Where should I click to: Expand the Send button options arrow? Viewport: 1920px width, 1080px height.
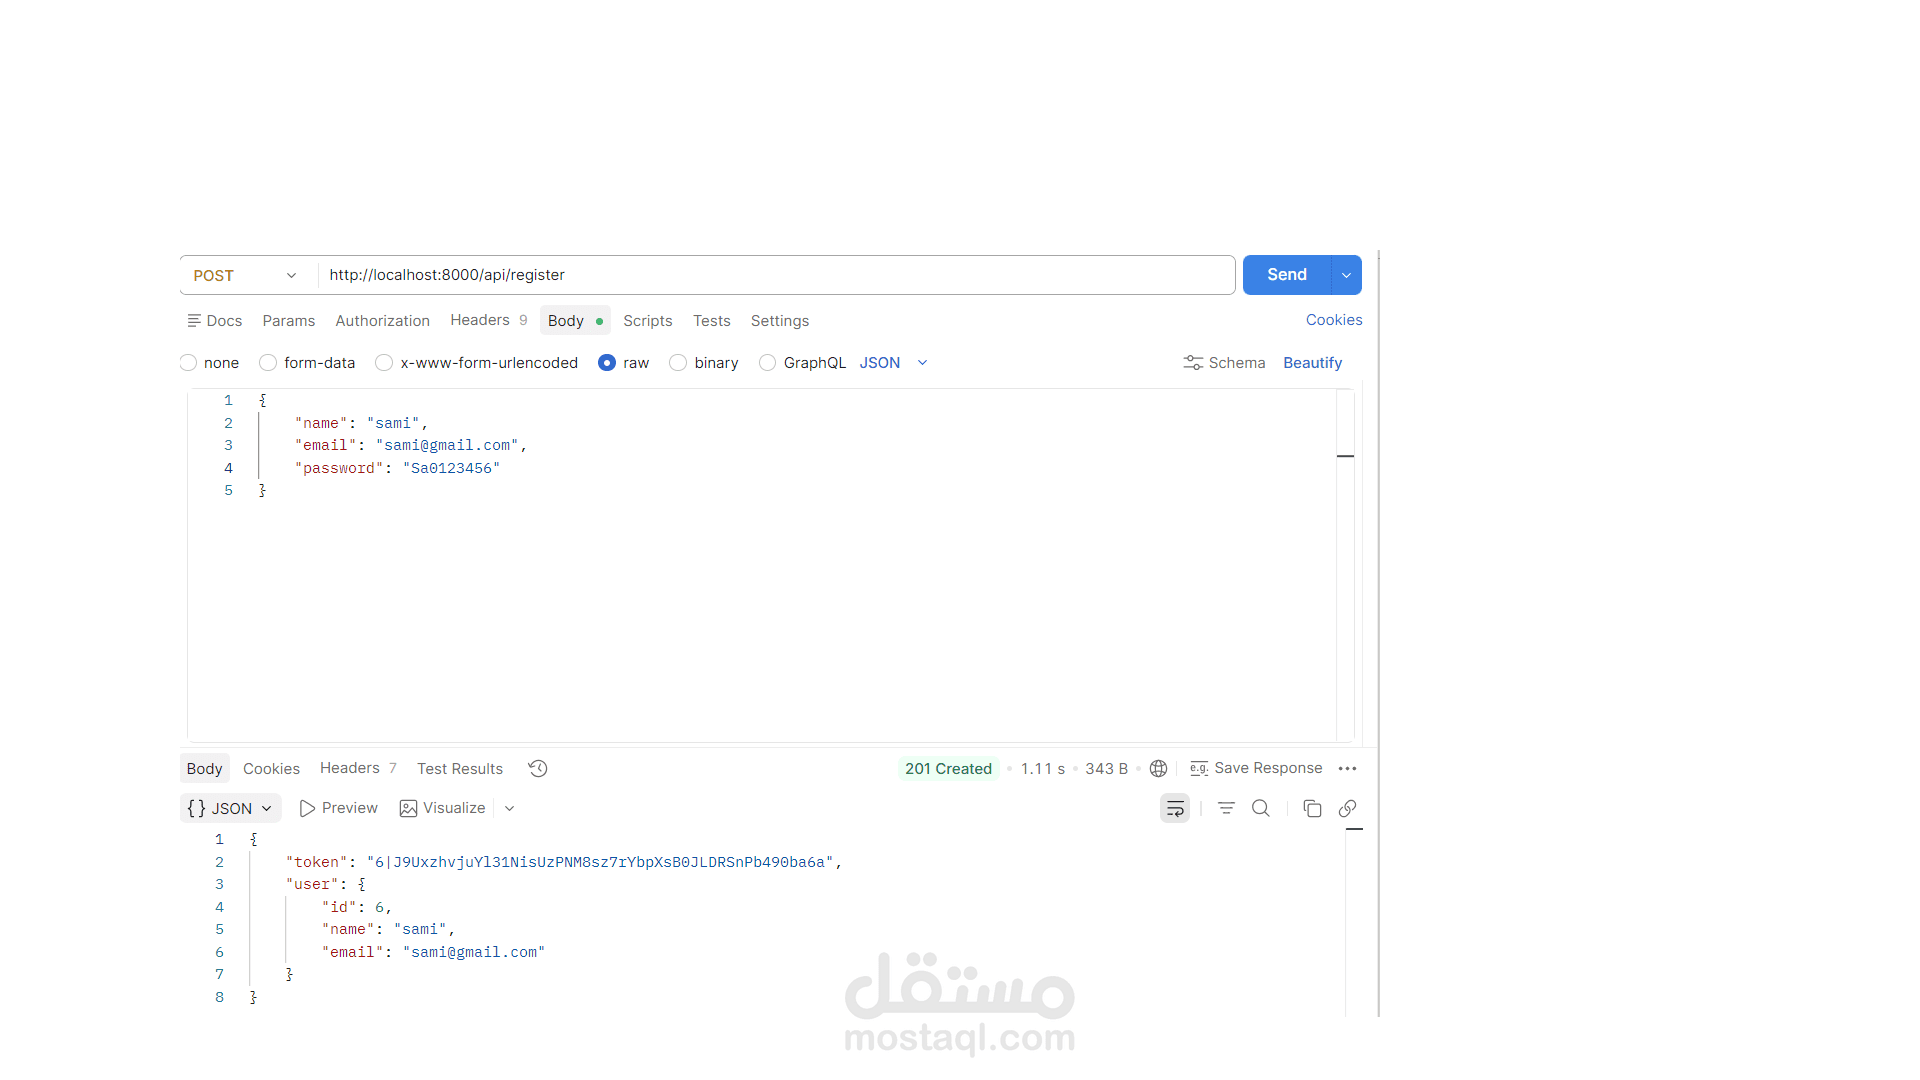[x=1345, y=275]
